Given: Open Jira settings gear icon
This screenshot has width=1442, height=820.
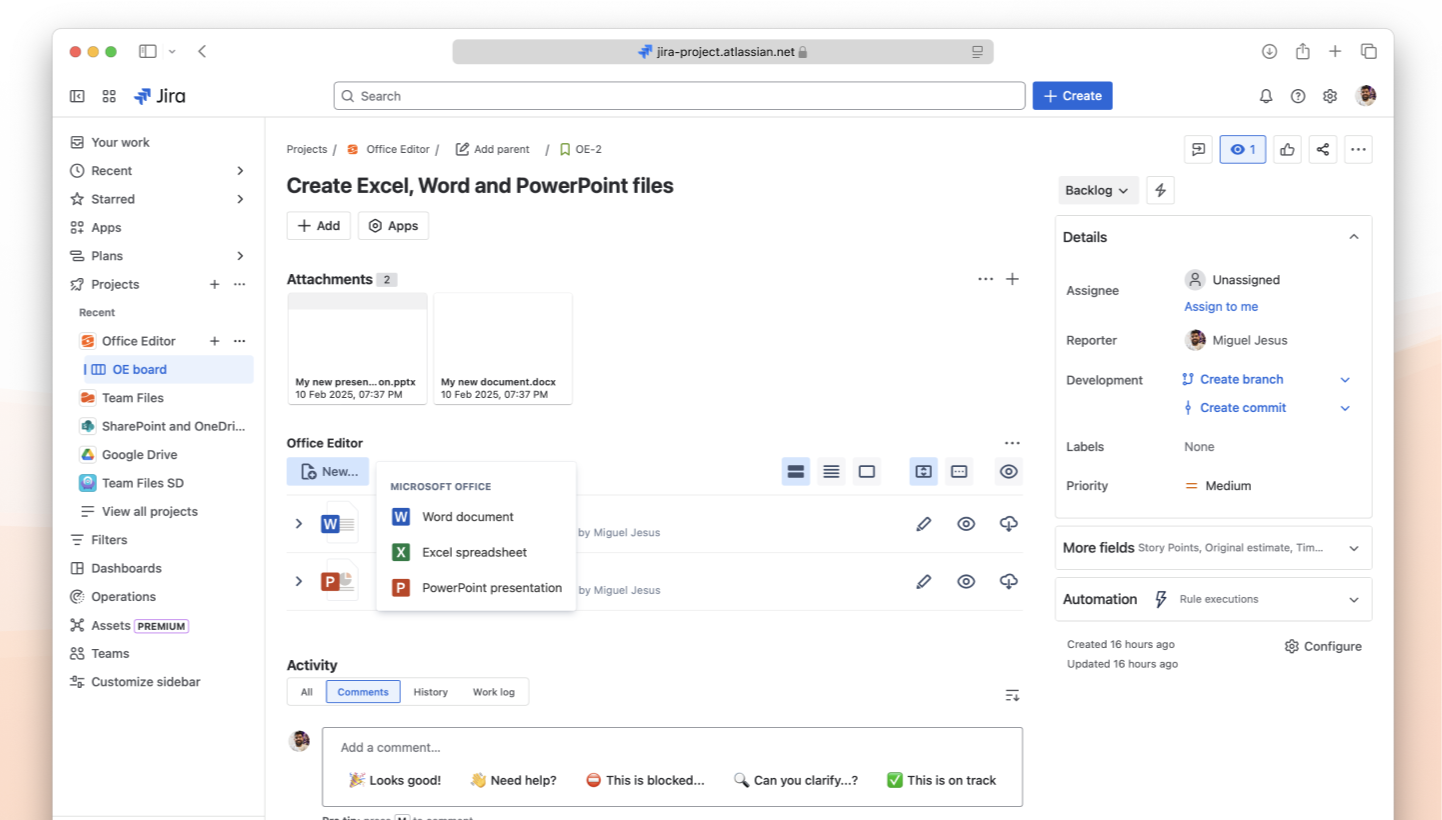Looking at the screenshot, I should point(1330,96).
